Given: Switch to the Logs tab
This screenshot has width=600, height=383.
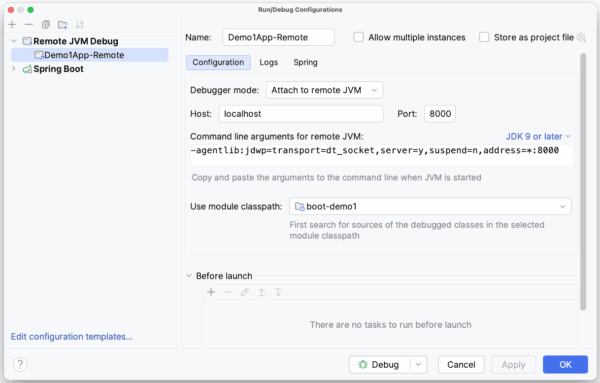Looking at the screenshot, I should [x=269, y=62].
